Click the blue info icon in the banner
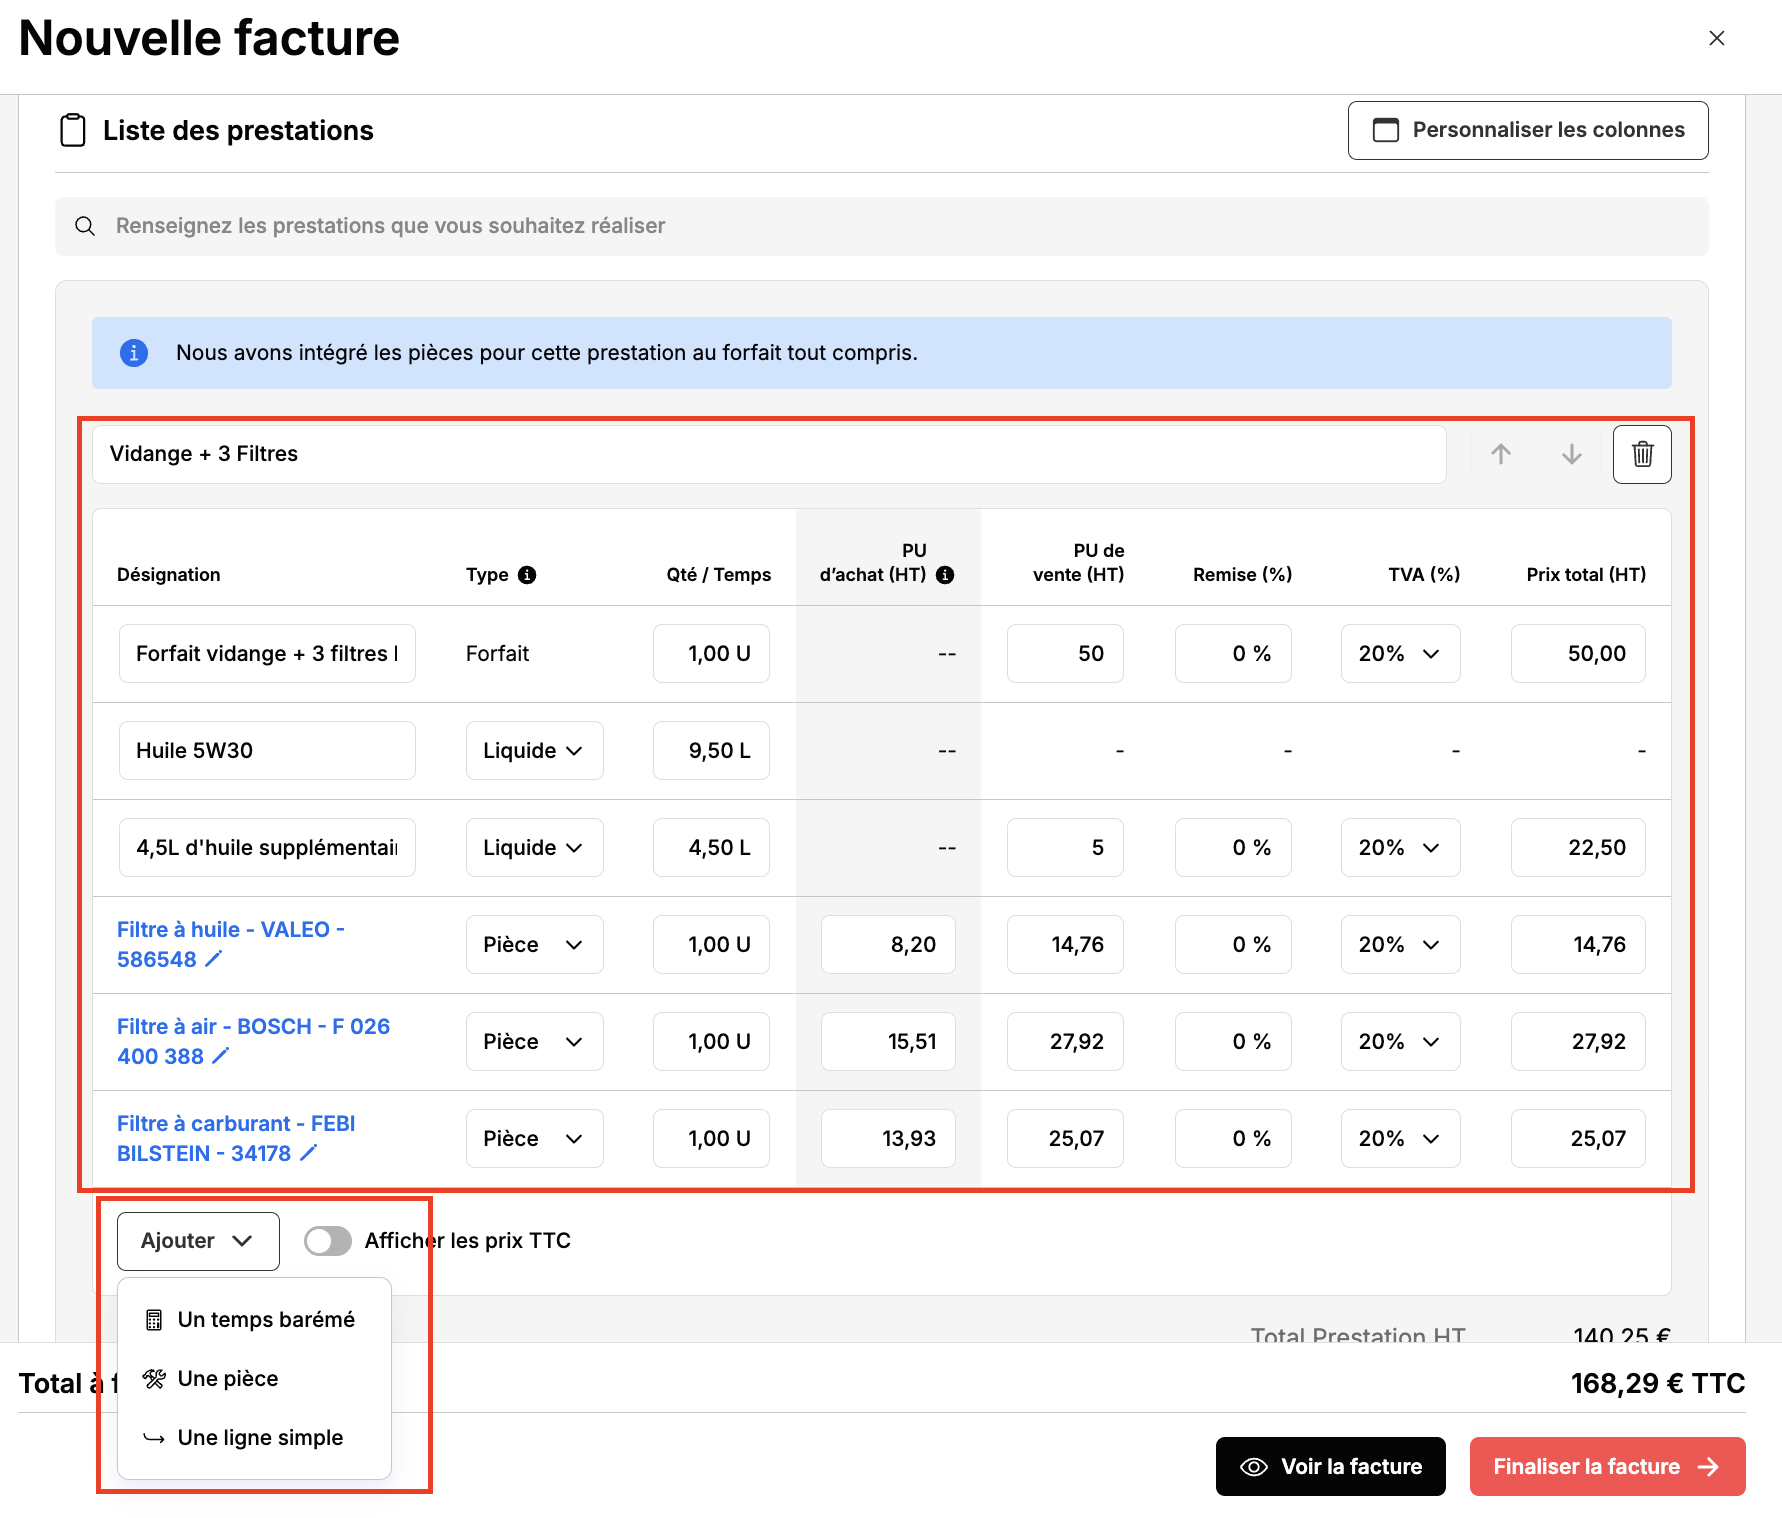Viewport: 1782px width, 1518px height. [134, 353]
